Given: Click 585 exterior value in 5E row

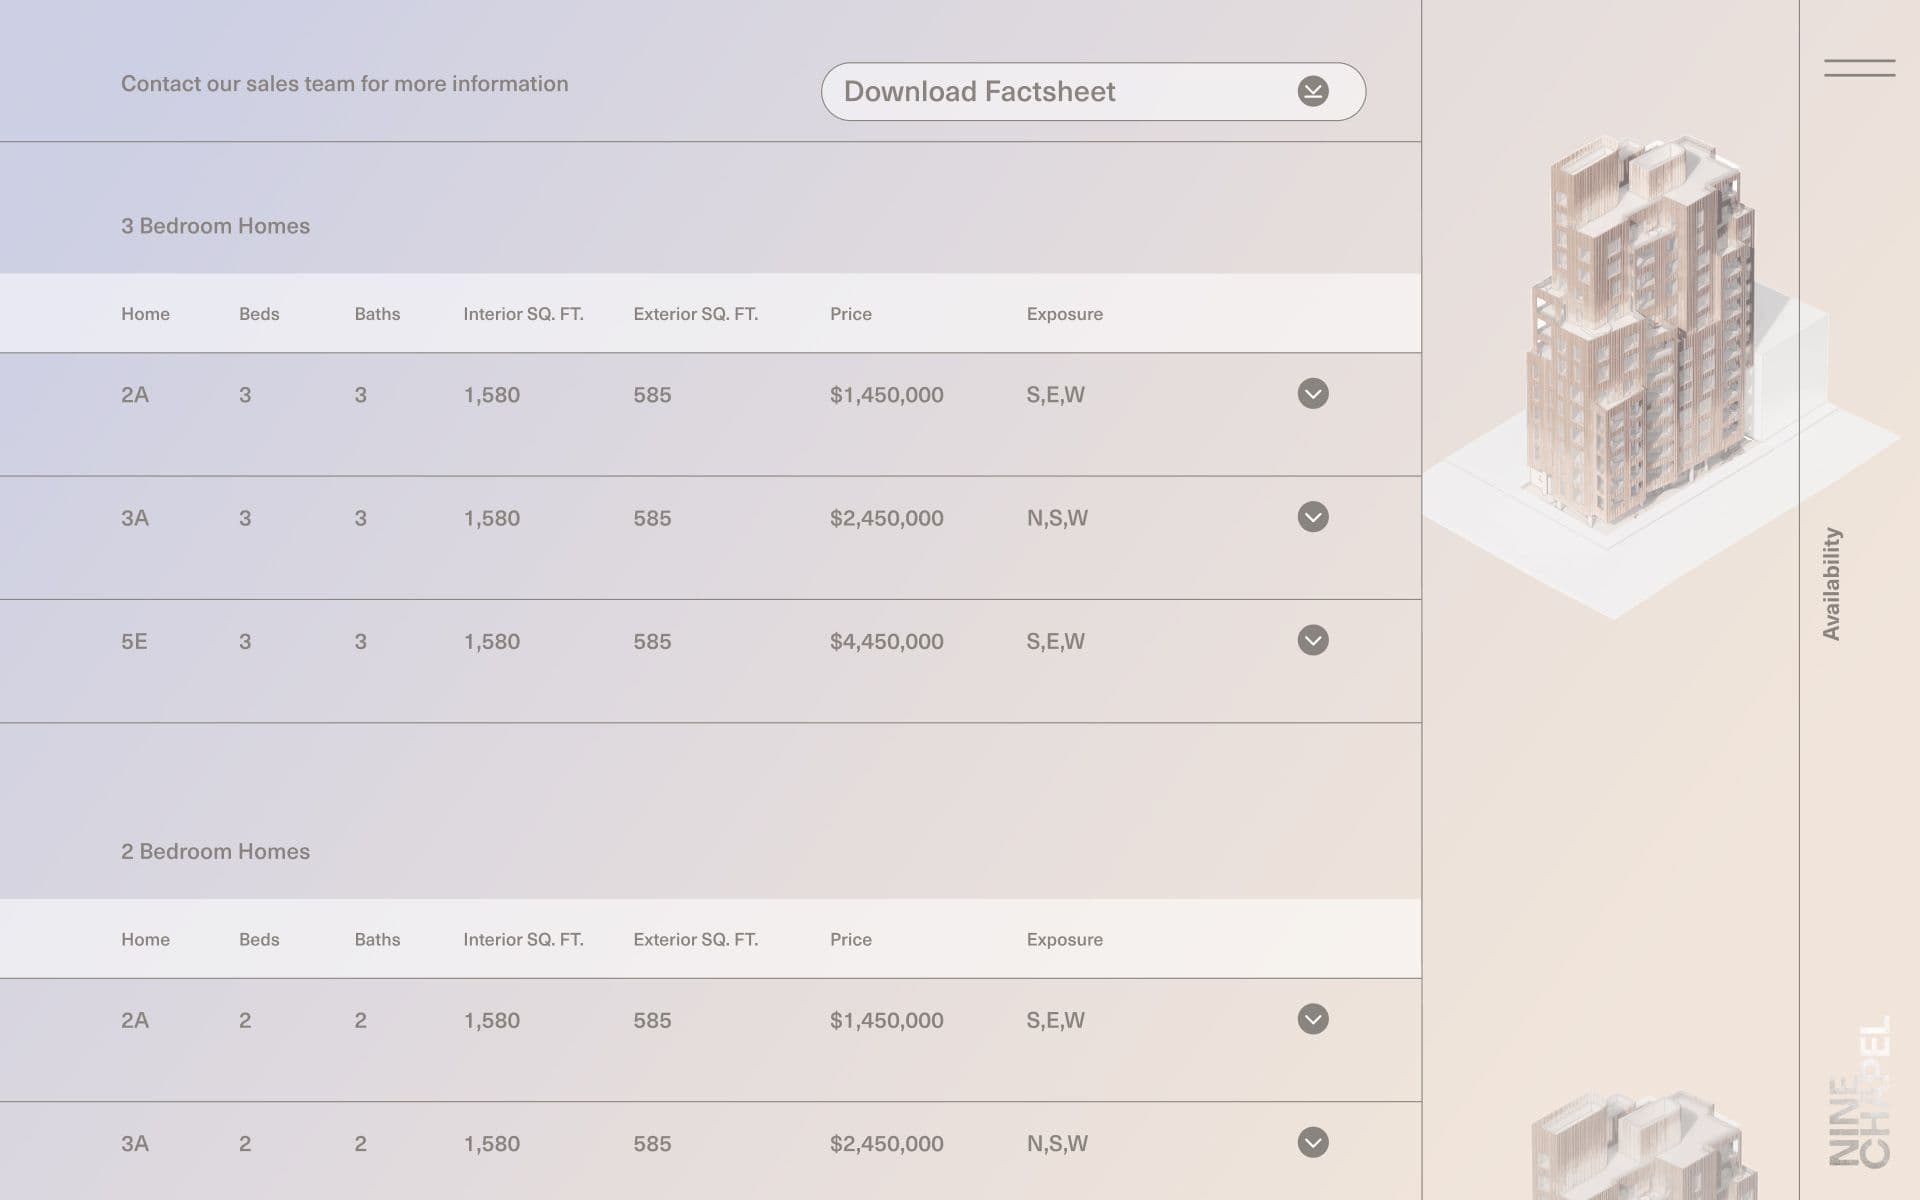Looking at the screenshot, I should 652,642.
